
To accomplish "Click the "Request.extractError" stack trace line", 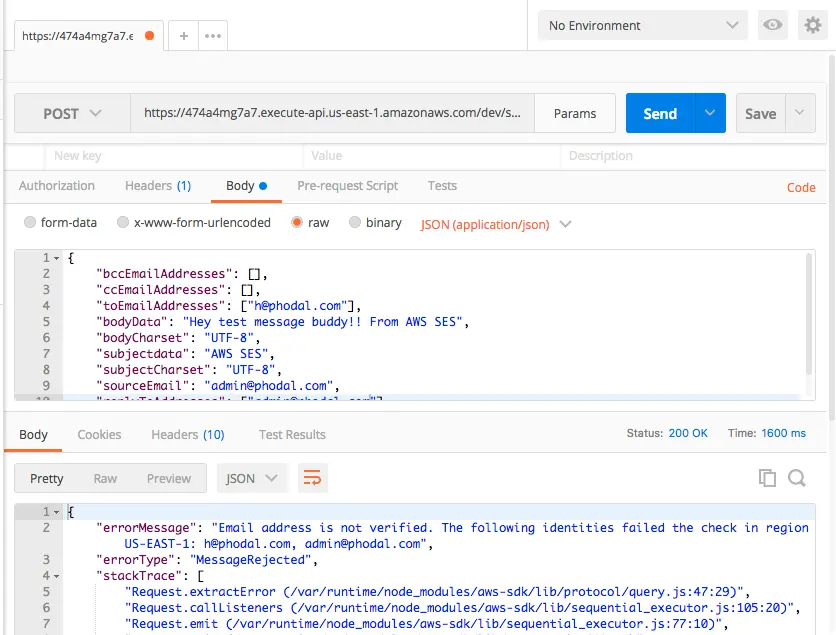I will (x=437, y=591).
